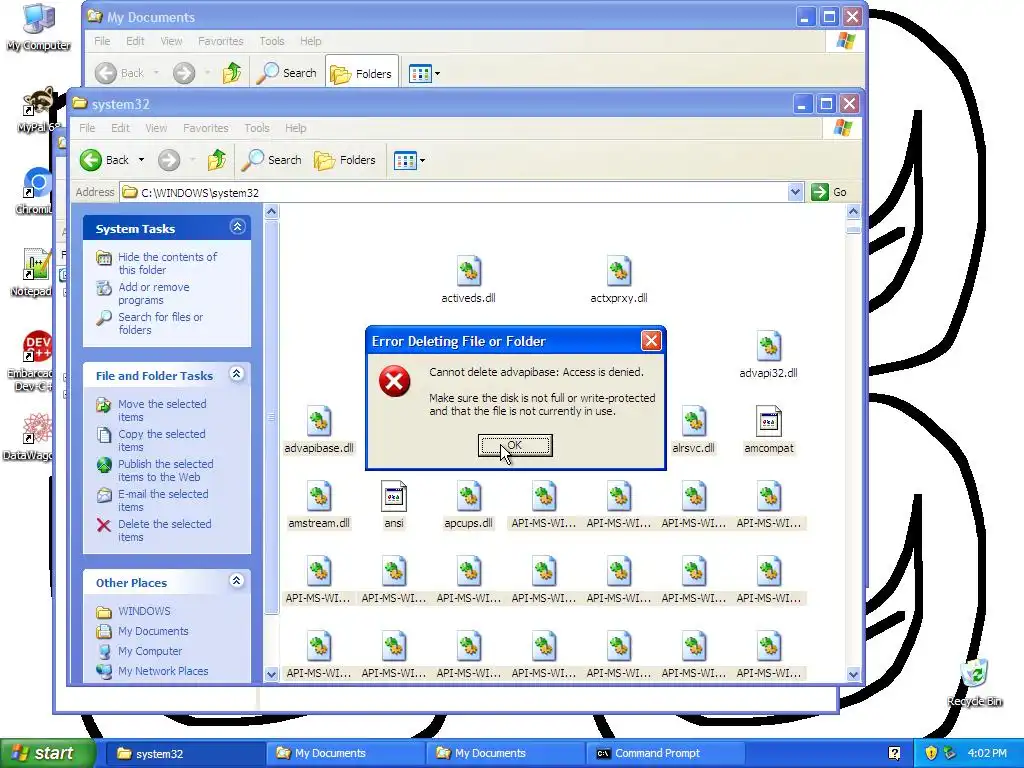Click Up folder icon in system32 toolbar
This screenshot has height=768, width=1024.
(217, 160)
